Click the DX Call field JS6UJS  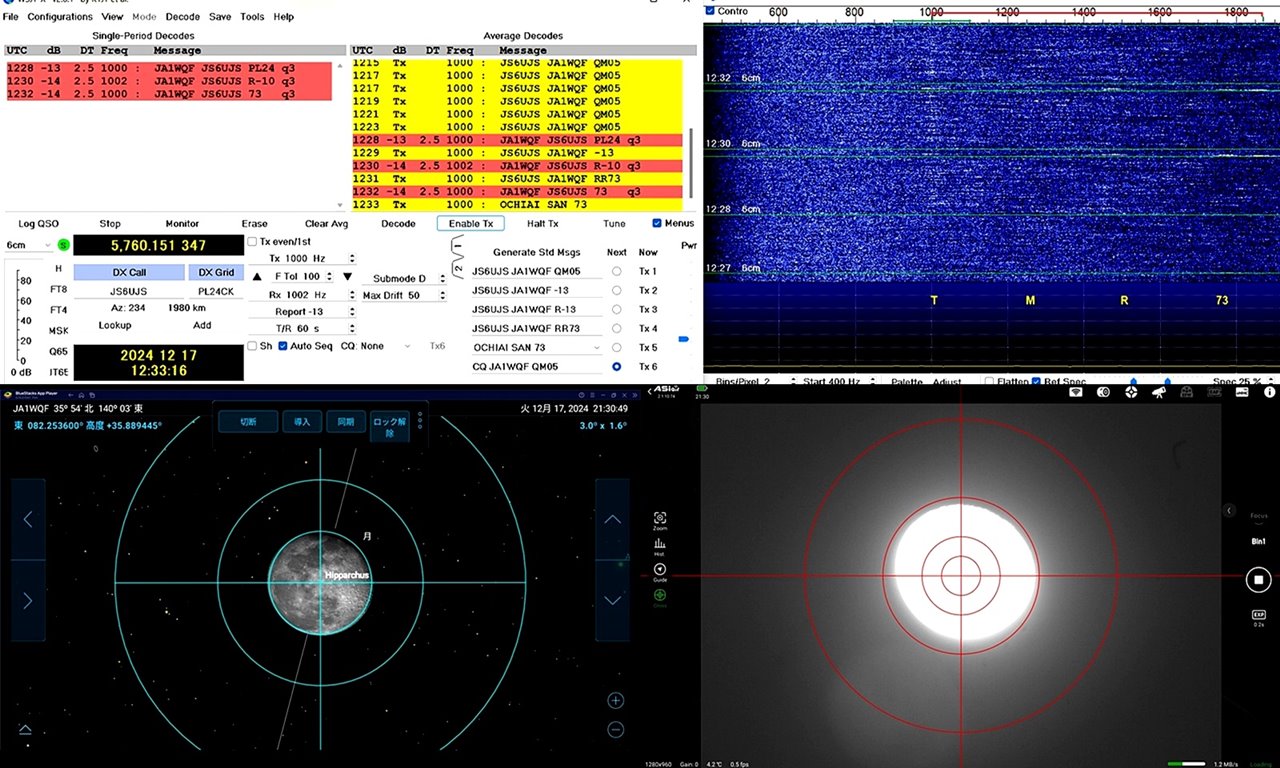click(x=128, y=291)
